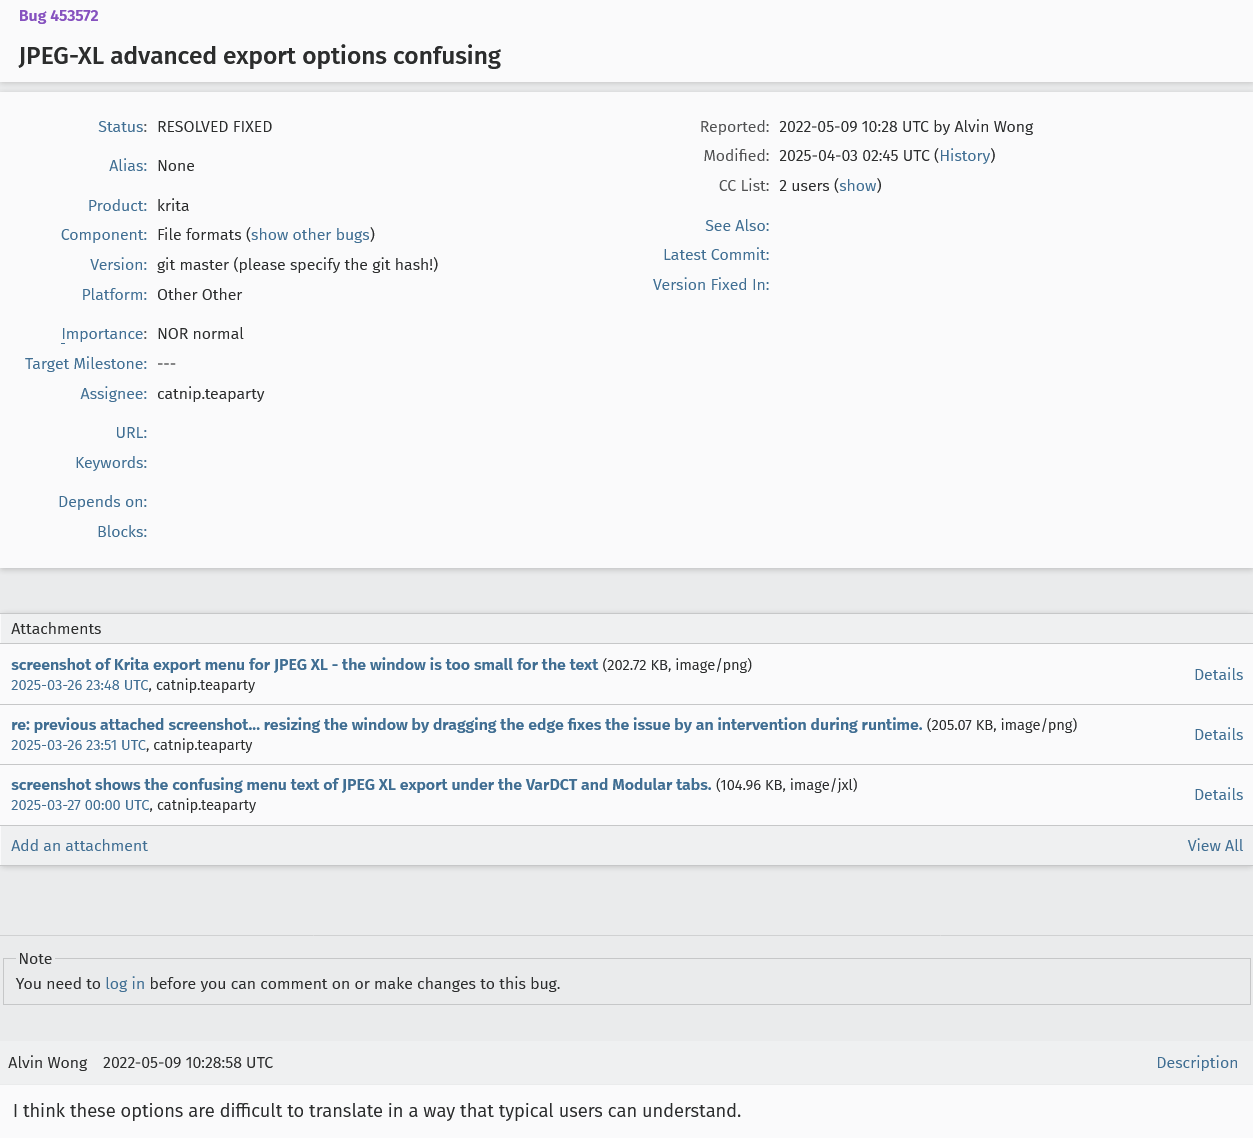
Task: Open the Description comment link
Action: (1197, 1063)
